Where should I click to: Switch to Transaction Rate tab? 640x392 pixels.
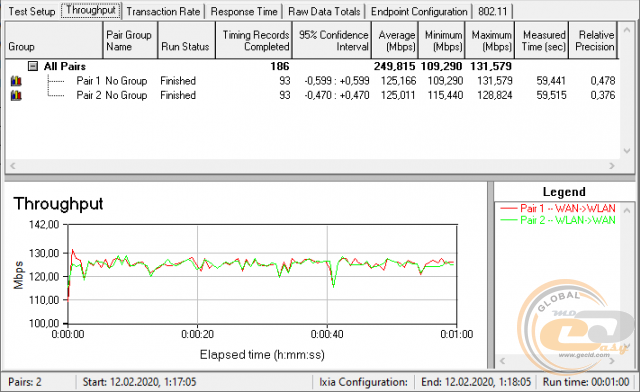point(163,11)
